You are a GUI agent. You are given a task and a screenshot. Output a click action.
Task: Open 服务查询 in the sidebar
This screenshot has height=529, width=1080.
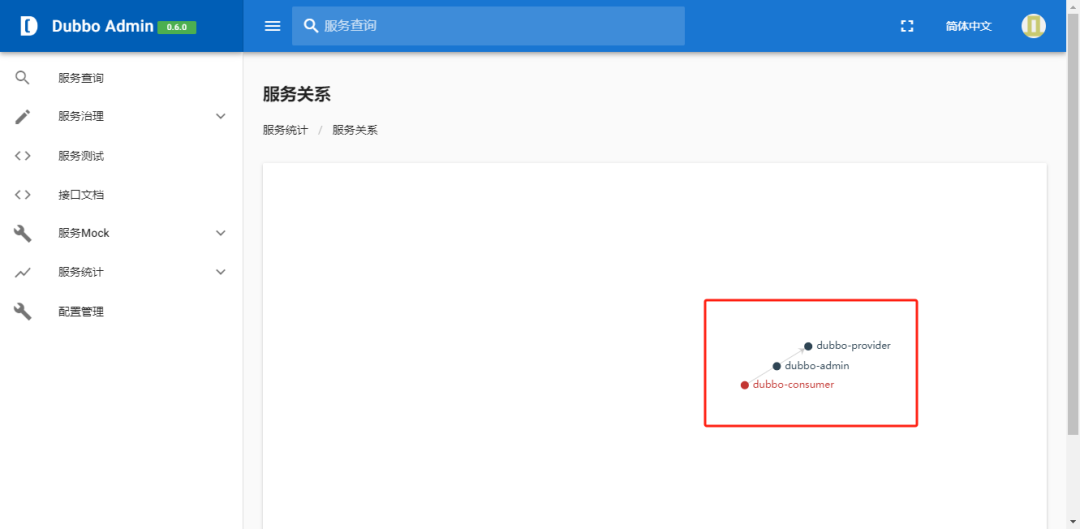coord(121,78)
